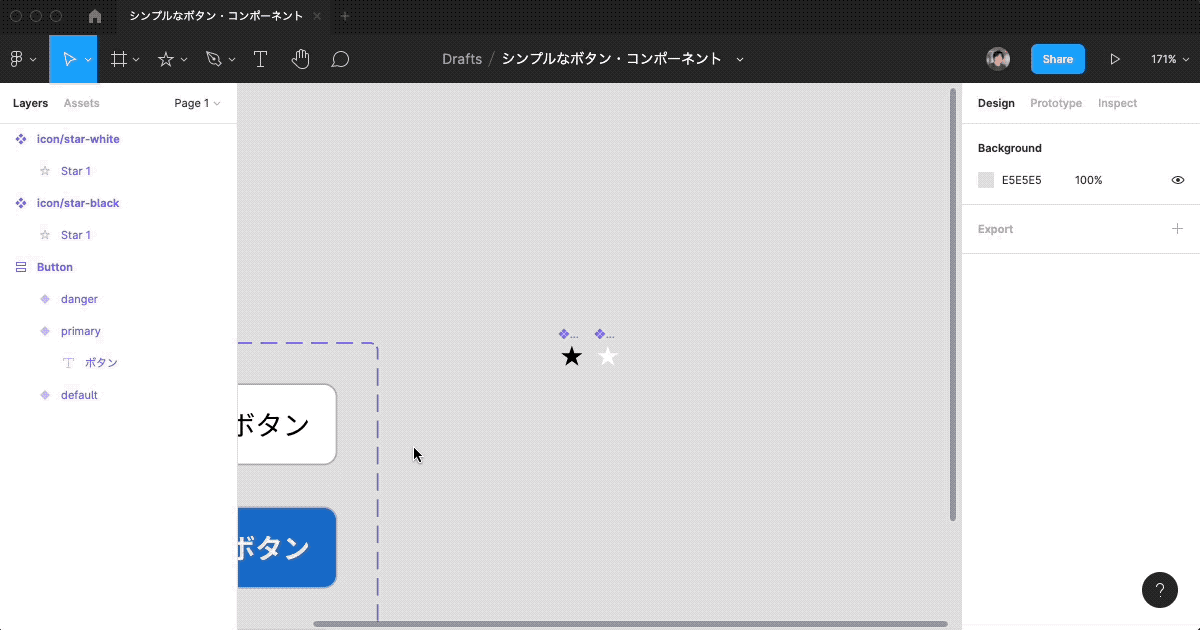Viewport: 1200px width, 630px height.
Task: Click the Share button
Action: click(x=1058, y=59)
